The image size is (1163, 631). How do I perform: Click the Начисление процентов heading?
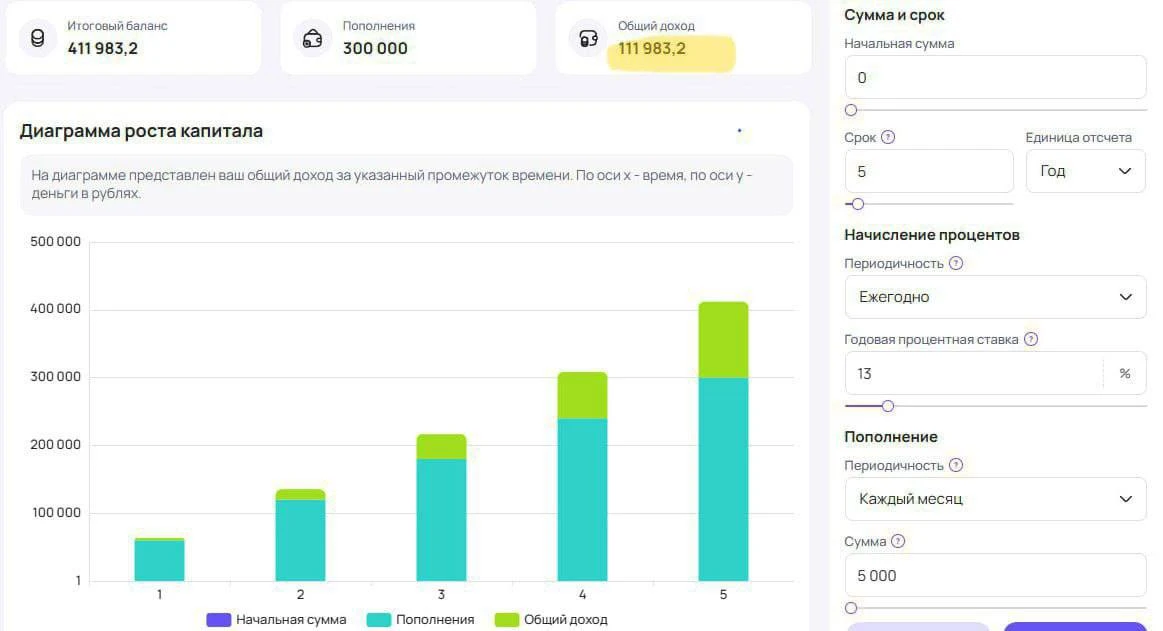[x=932, y=235]
